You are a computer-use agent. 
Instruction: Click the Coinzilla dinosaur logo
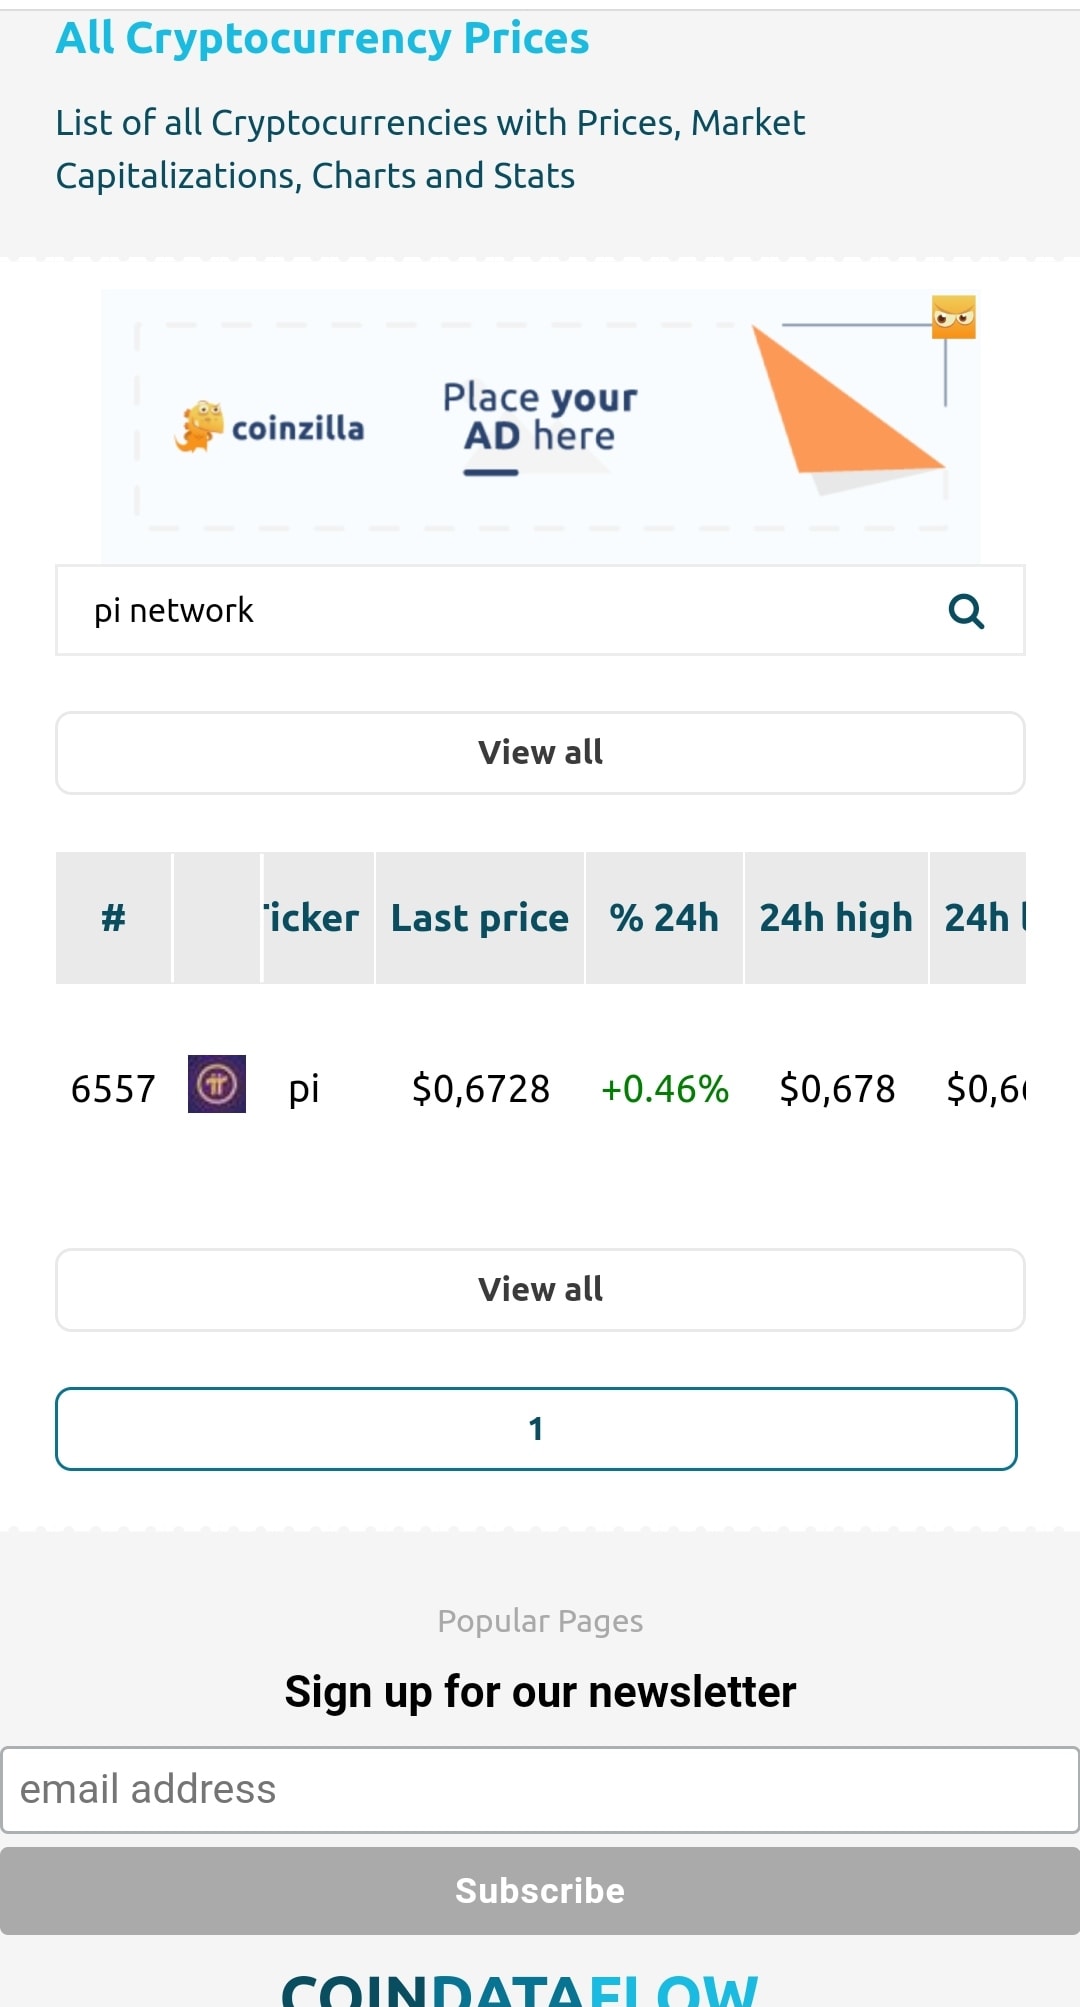click(199, 427)
